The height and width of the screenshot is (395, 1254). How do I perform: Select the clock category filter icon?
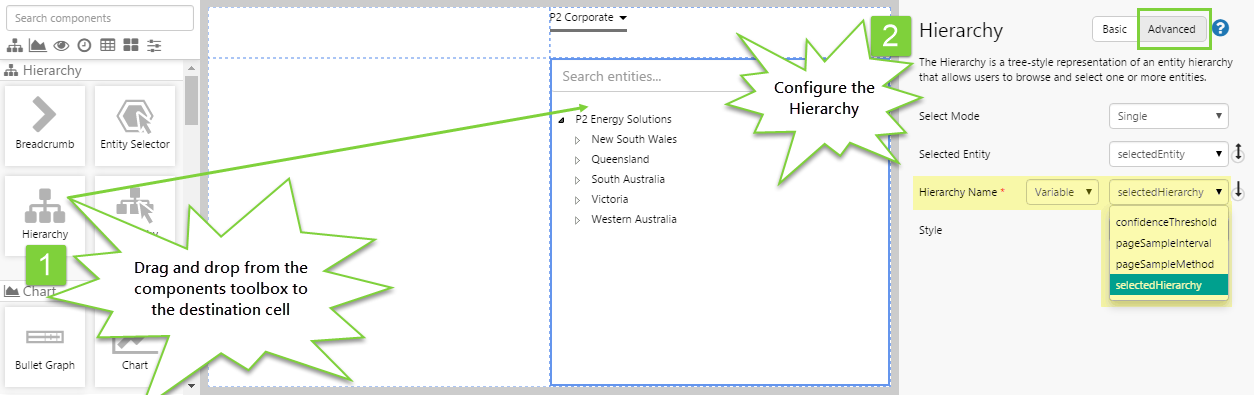click(84, 45)
